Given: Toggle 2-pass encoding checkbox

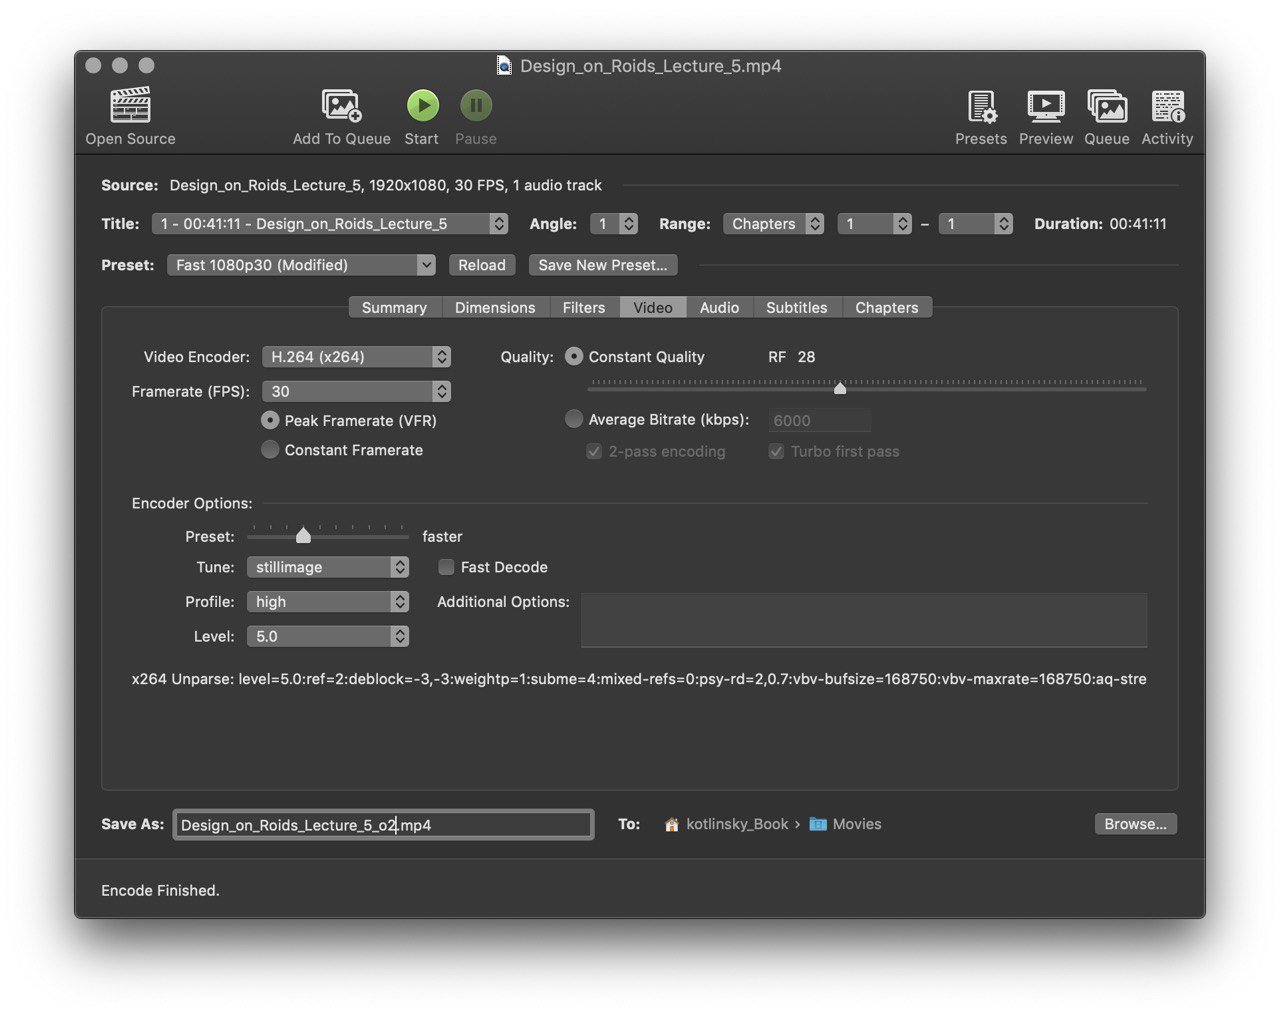Looking at the screenshot, I should [594, 451].
